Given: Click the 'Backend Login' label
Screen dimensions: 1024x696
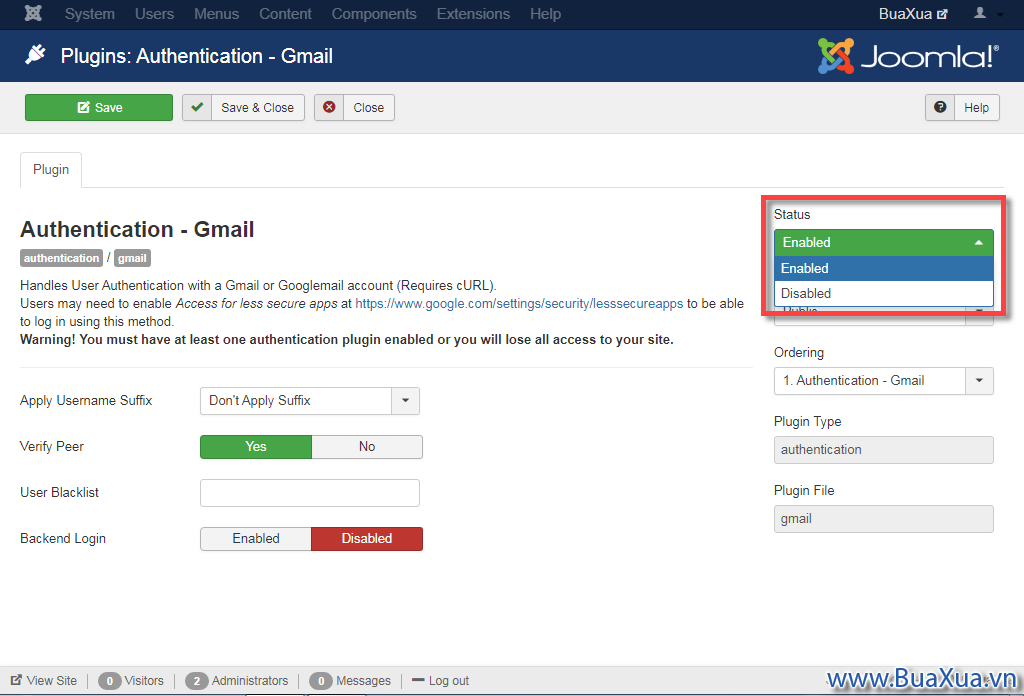Looking at the screenshot, I should pos(63,539).
